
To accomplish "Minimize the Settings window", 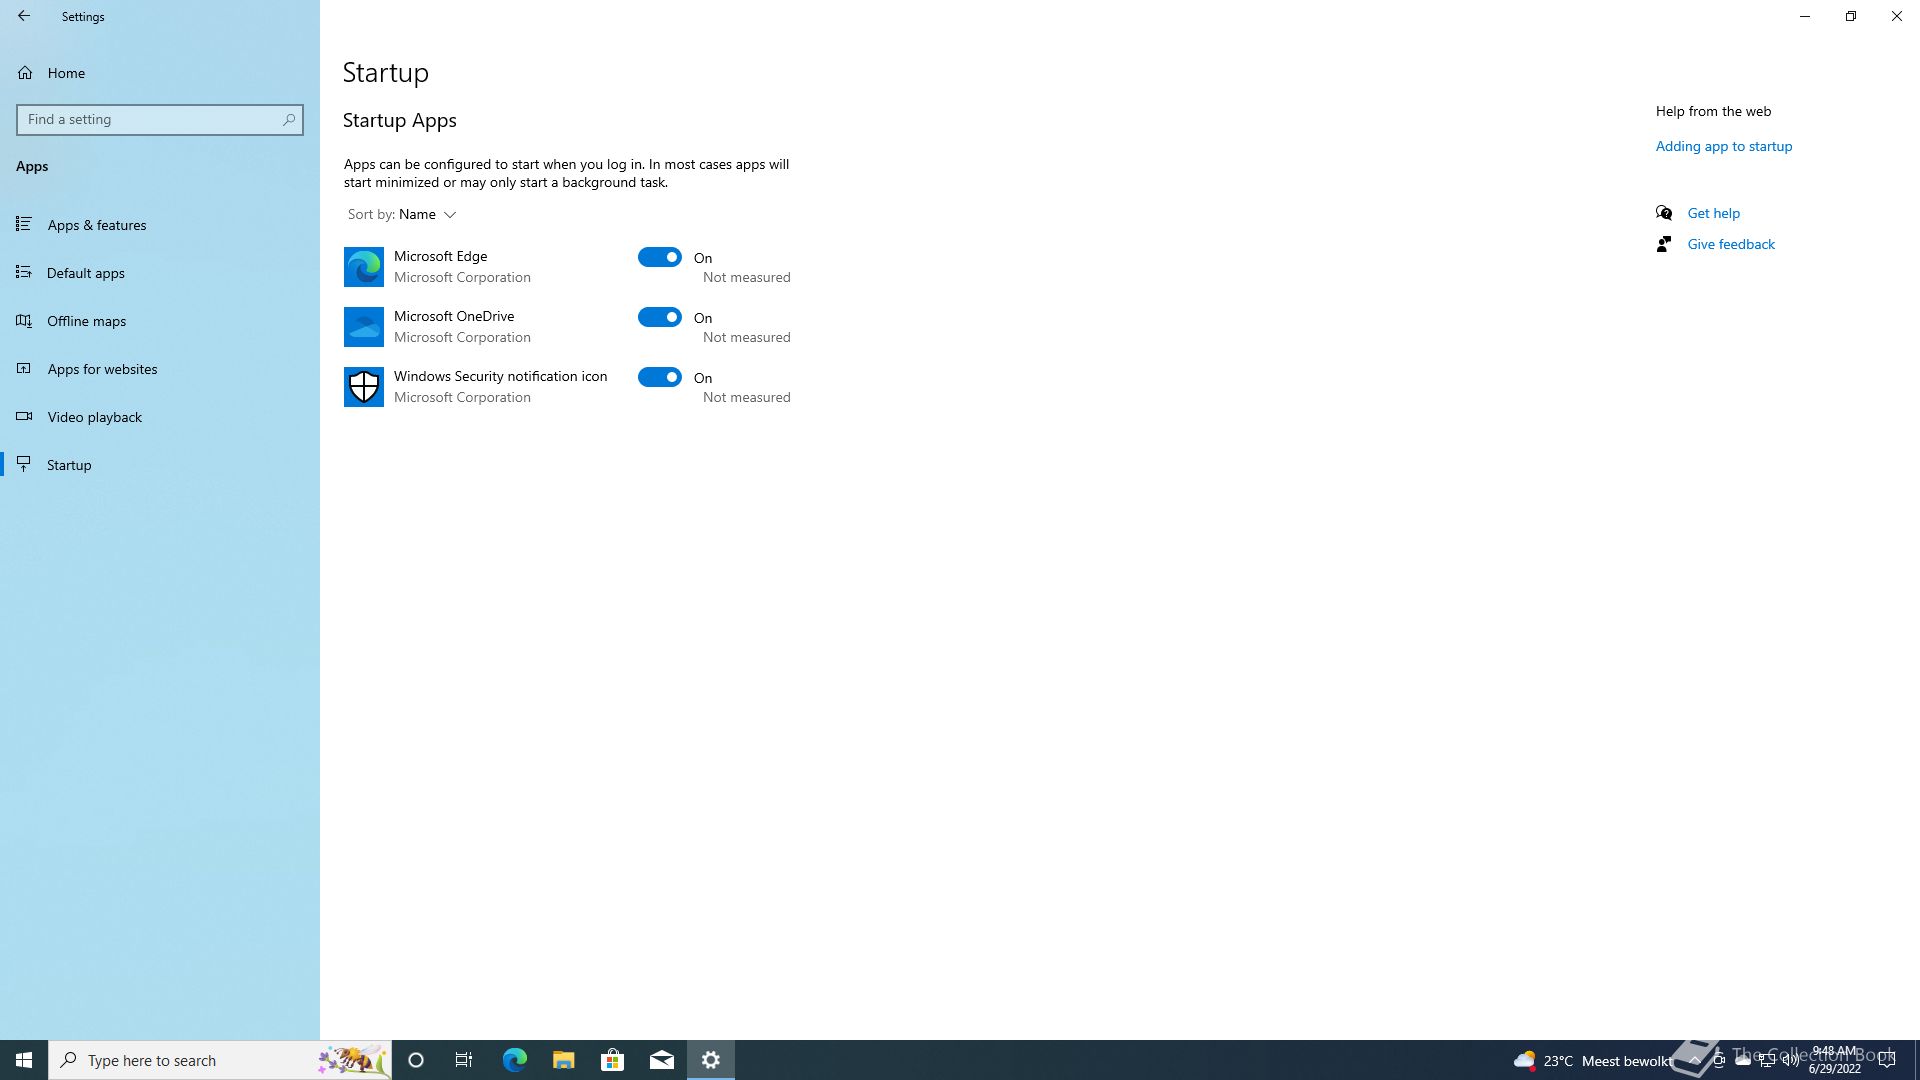I will point(1805,16).
